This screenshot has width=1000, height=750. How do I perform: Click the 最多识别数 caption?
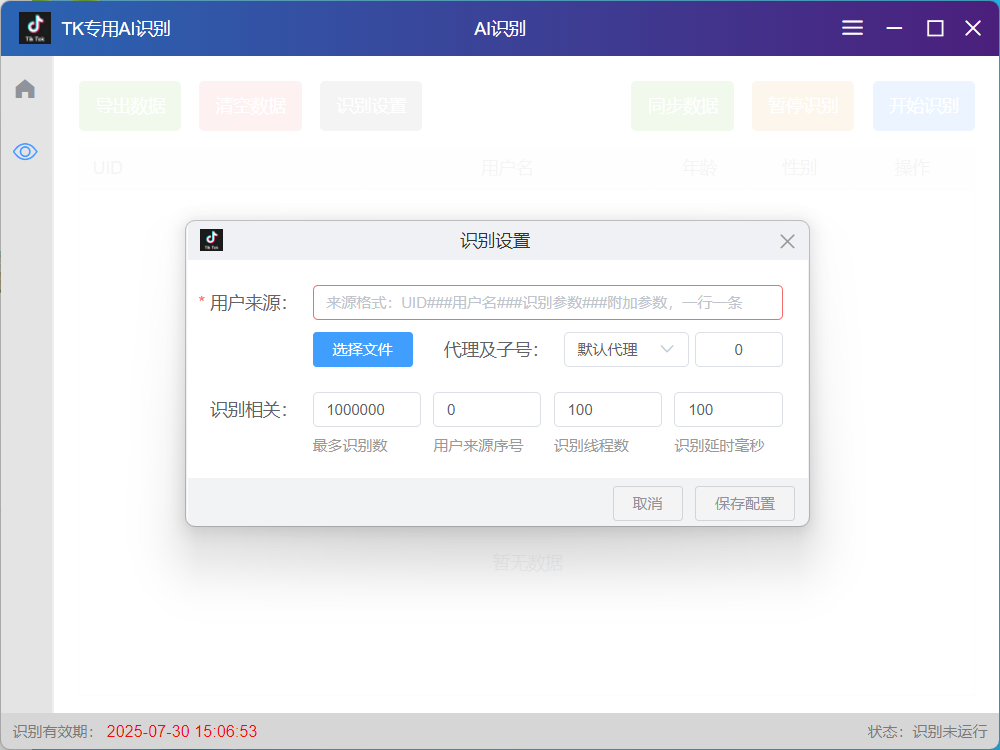tap(350, 446)
